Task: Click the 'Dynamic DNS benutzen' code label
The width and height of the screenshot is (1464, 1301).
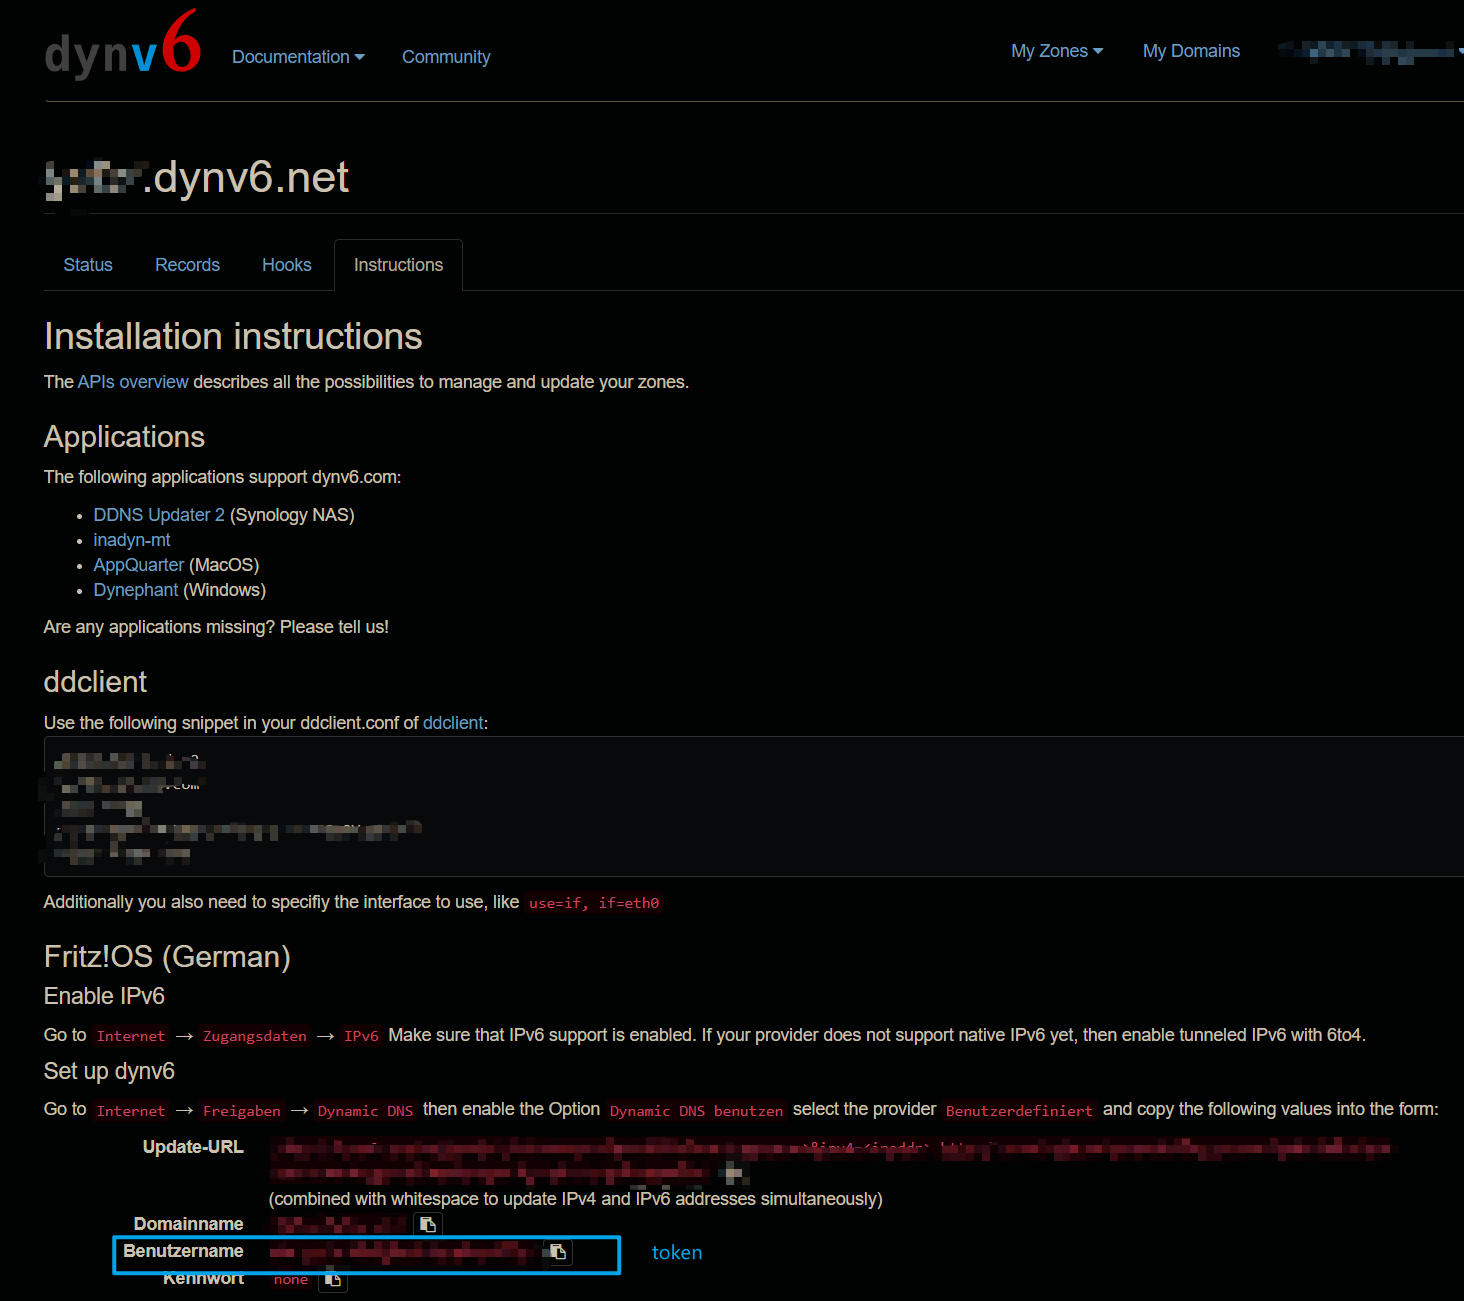Action: click(697, 1111)
